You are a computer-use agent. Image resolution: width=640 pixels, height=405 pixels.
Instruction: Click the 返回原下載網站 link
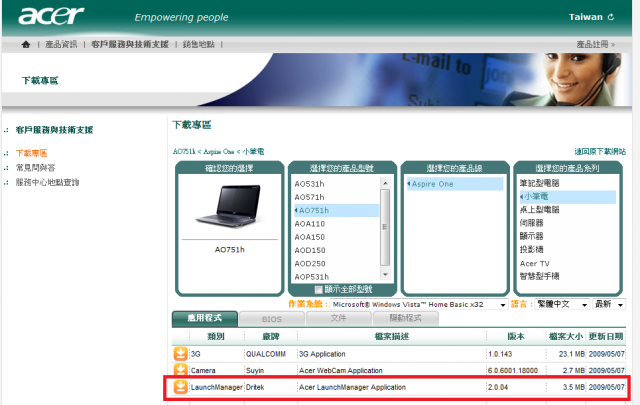click(x=600, y=152)
